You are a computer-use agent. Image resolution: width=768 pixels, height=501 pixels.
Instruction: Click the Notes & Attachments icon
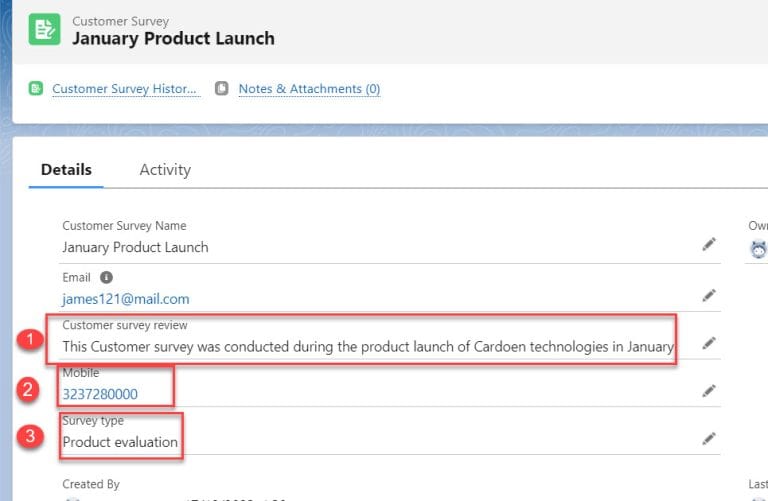pos(222,89)
